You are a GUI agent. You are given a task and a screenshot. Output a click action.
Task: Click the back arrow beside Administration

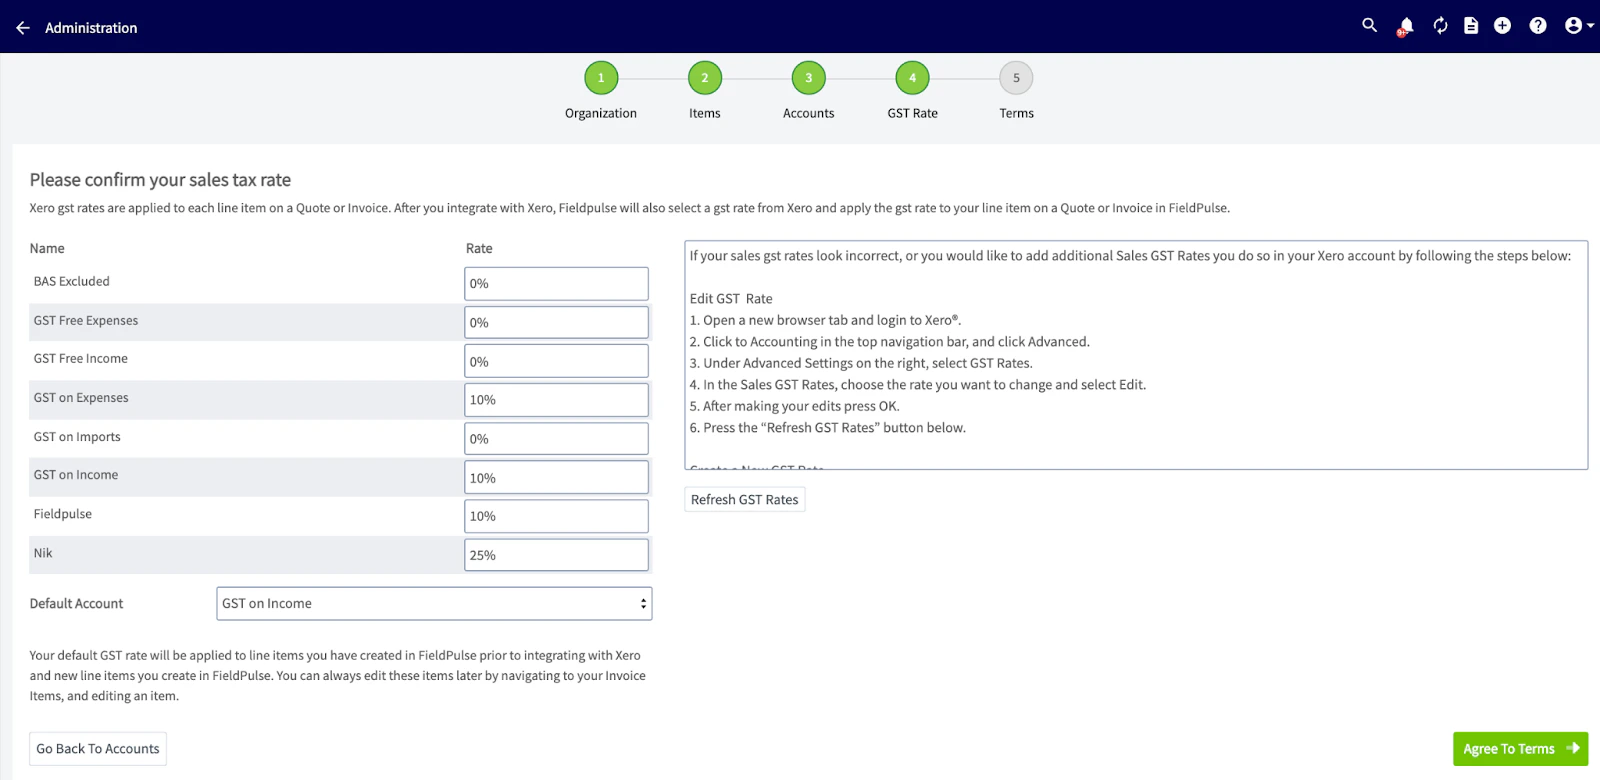click(23, 28)
